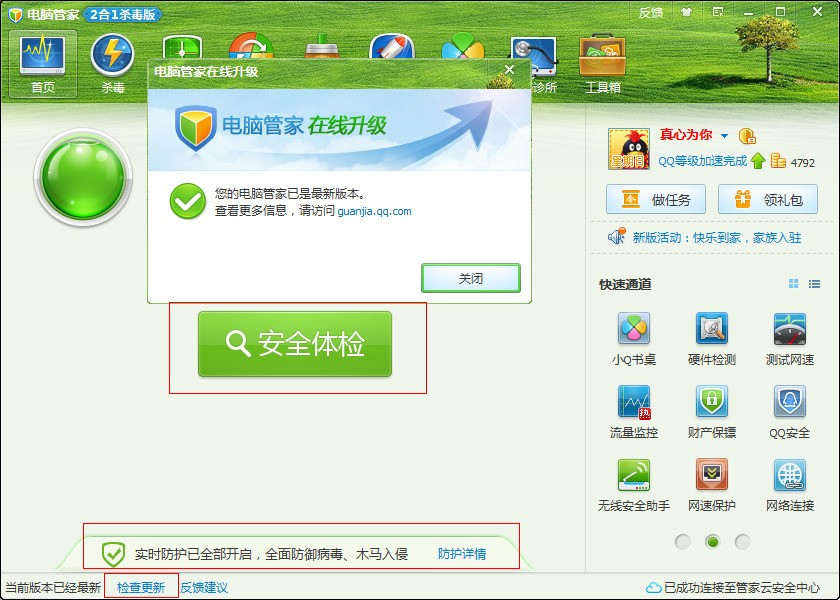Open the message icon in title bar

pos(718,12)
